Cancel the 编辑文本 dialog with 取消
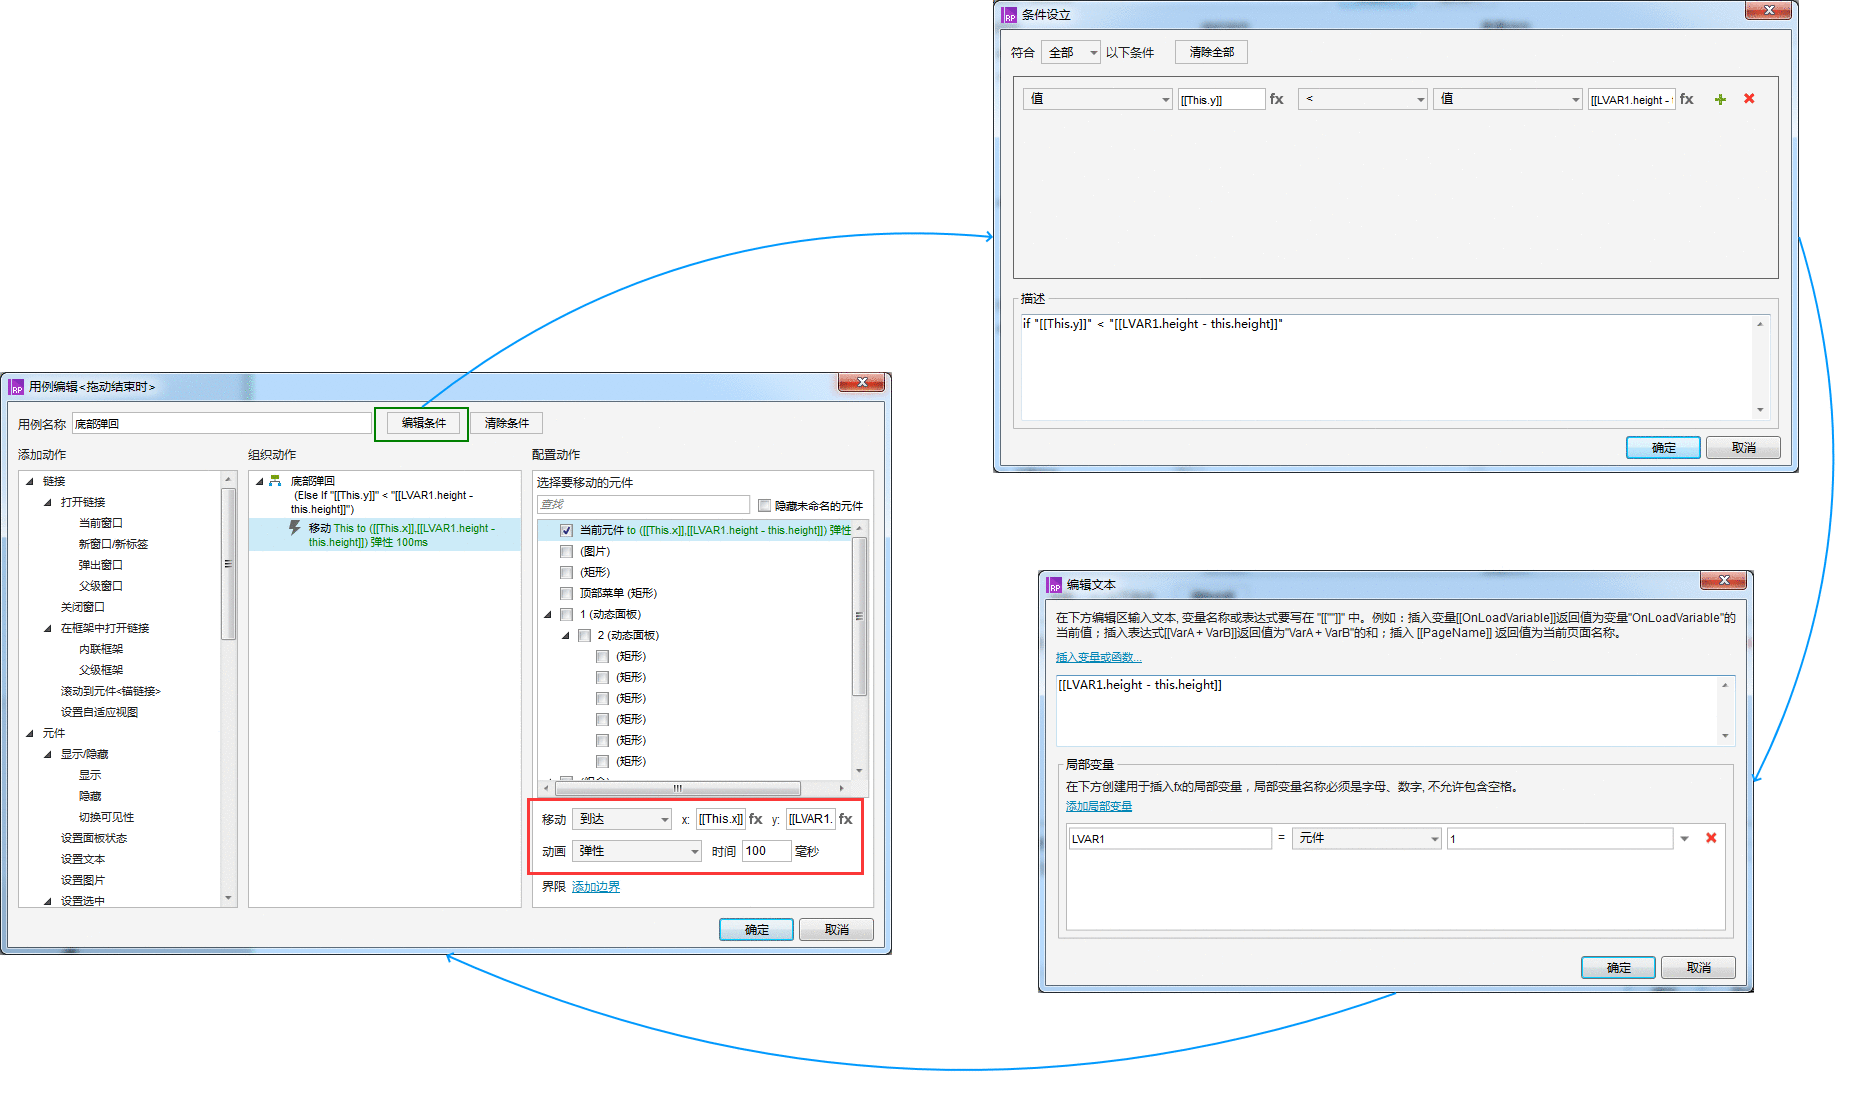1852x1101 pixels. click(x=1698, y=967)
